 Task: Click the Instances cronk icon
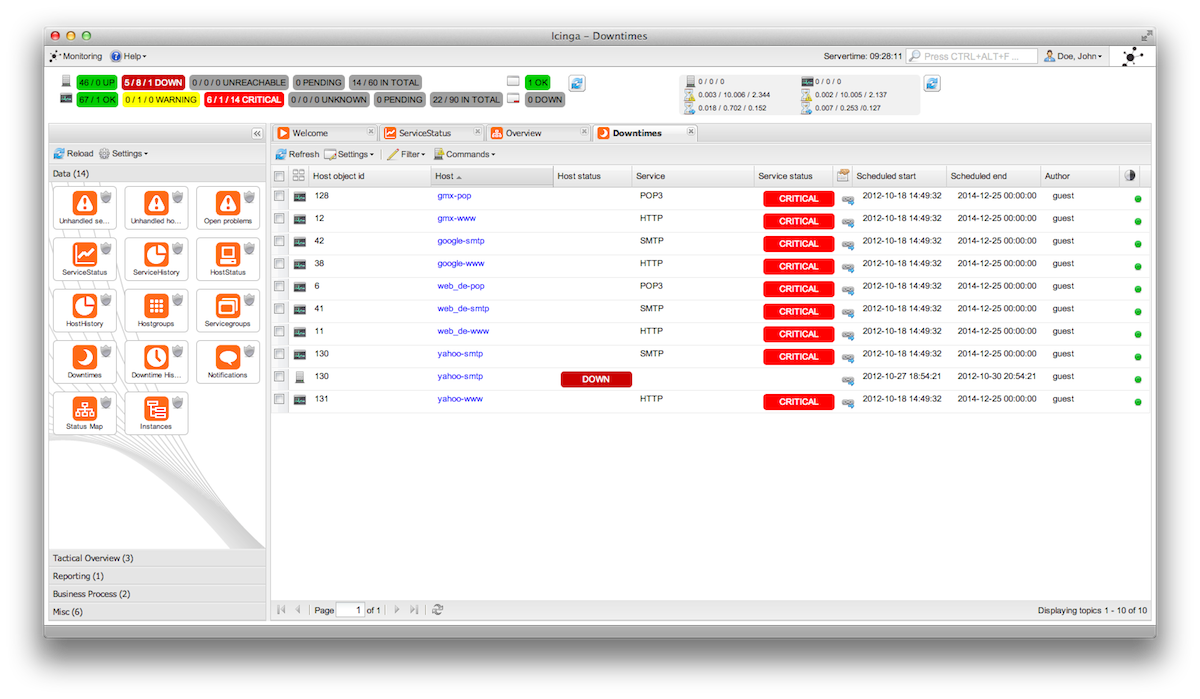point(155,408)
